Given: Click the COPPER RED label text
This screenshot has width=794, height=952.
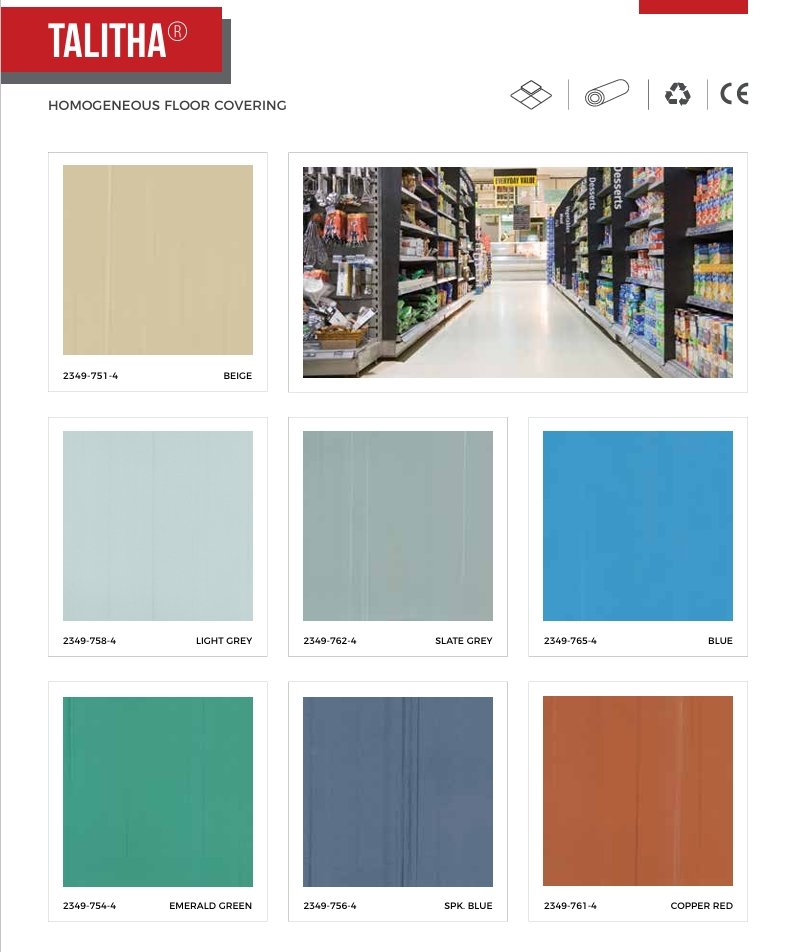Looking at the screenshot, I should tap(701, 906).
